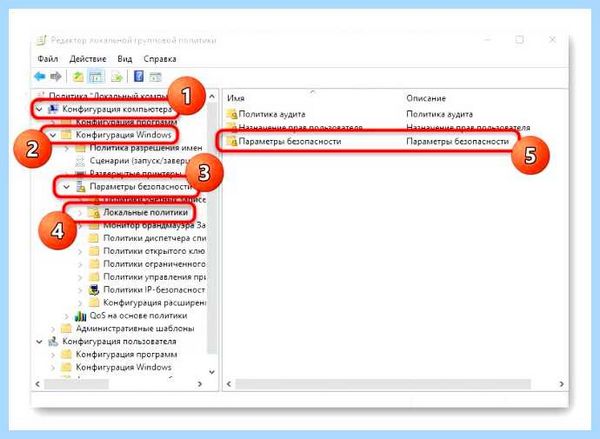The height and width of the screenshot is (439, 600).
Task: Select Конфигурация Windows under user configuration
Action: pos(123,367)
